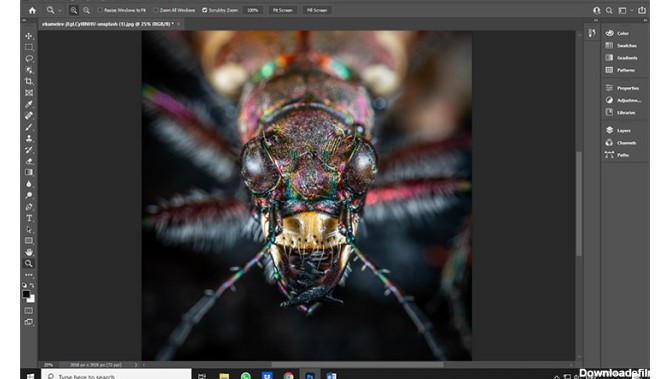Select the Hand tool
Viewport: 670px width, 379px height.
coord(29,252)
